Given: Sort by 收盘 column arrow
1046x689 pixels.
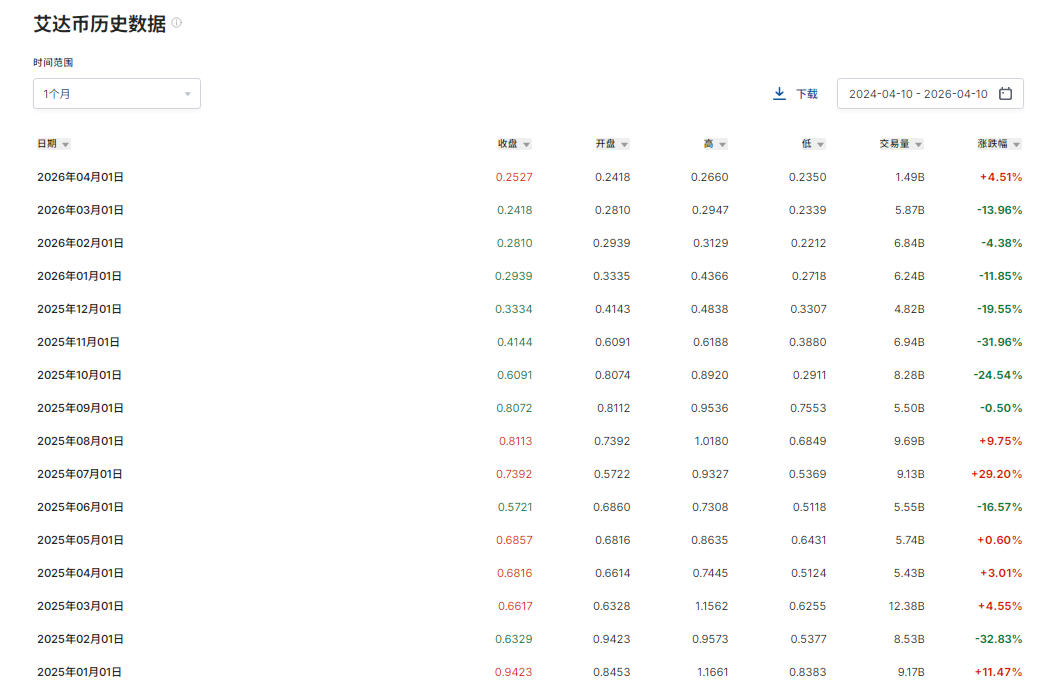Looking at the screenshot, I should [x=526, y=144].
